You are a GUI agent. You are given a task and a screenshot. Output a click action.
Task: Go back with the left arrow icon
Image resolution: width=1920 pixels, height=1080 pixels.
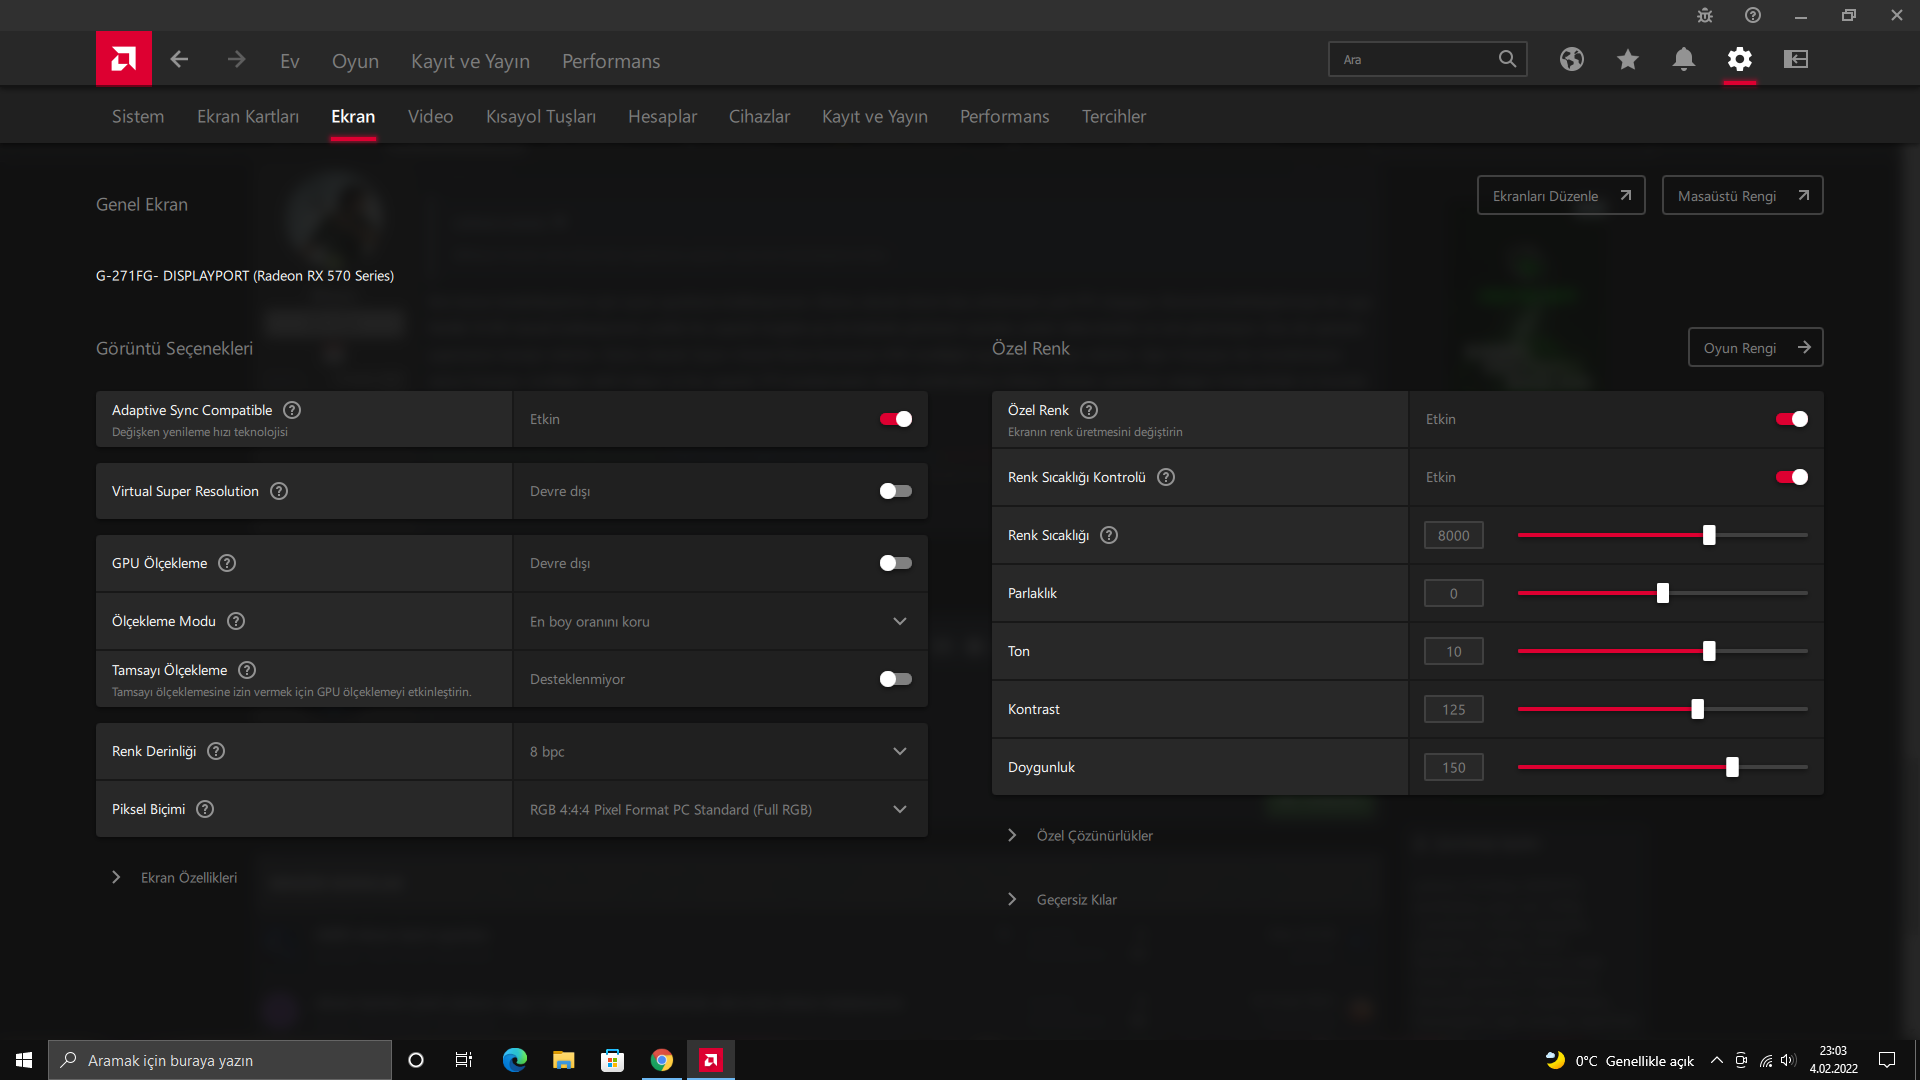pos(179,60)
